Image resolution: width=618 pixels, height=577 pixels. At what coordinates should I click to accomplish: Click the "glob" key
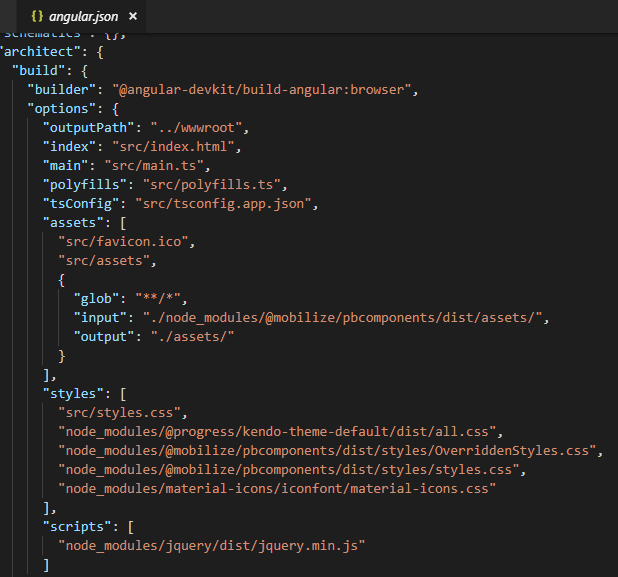(96, 299)
